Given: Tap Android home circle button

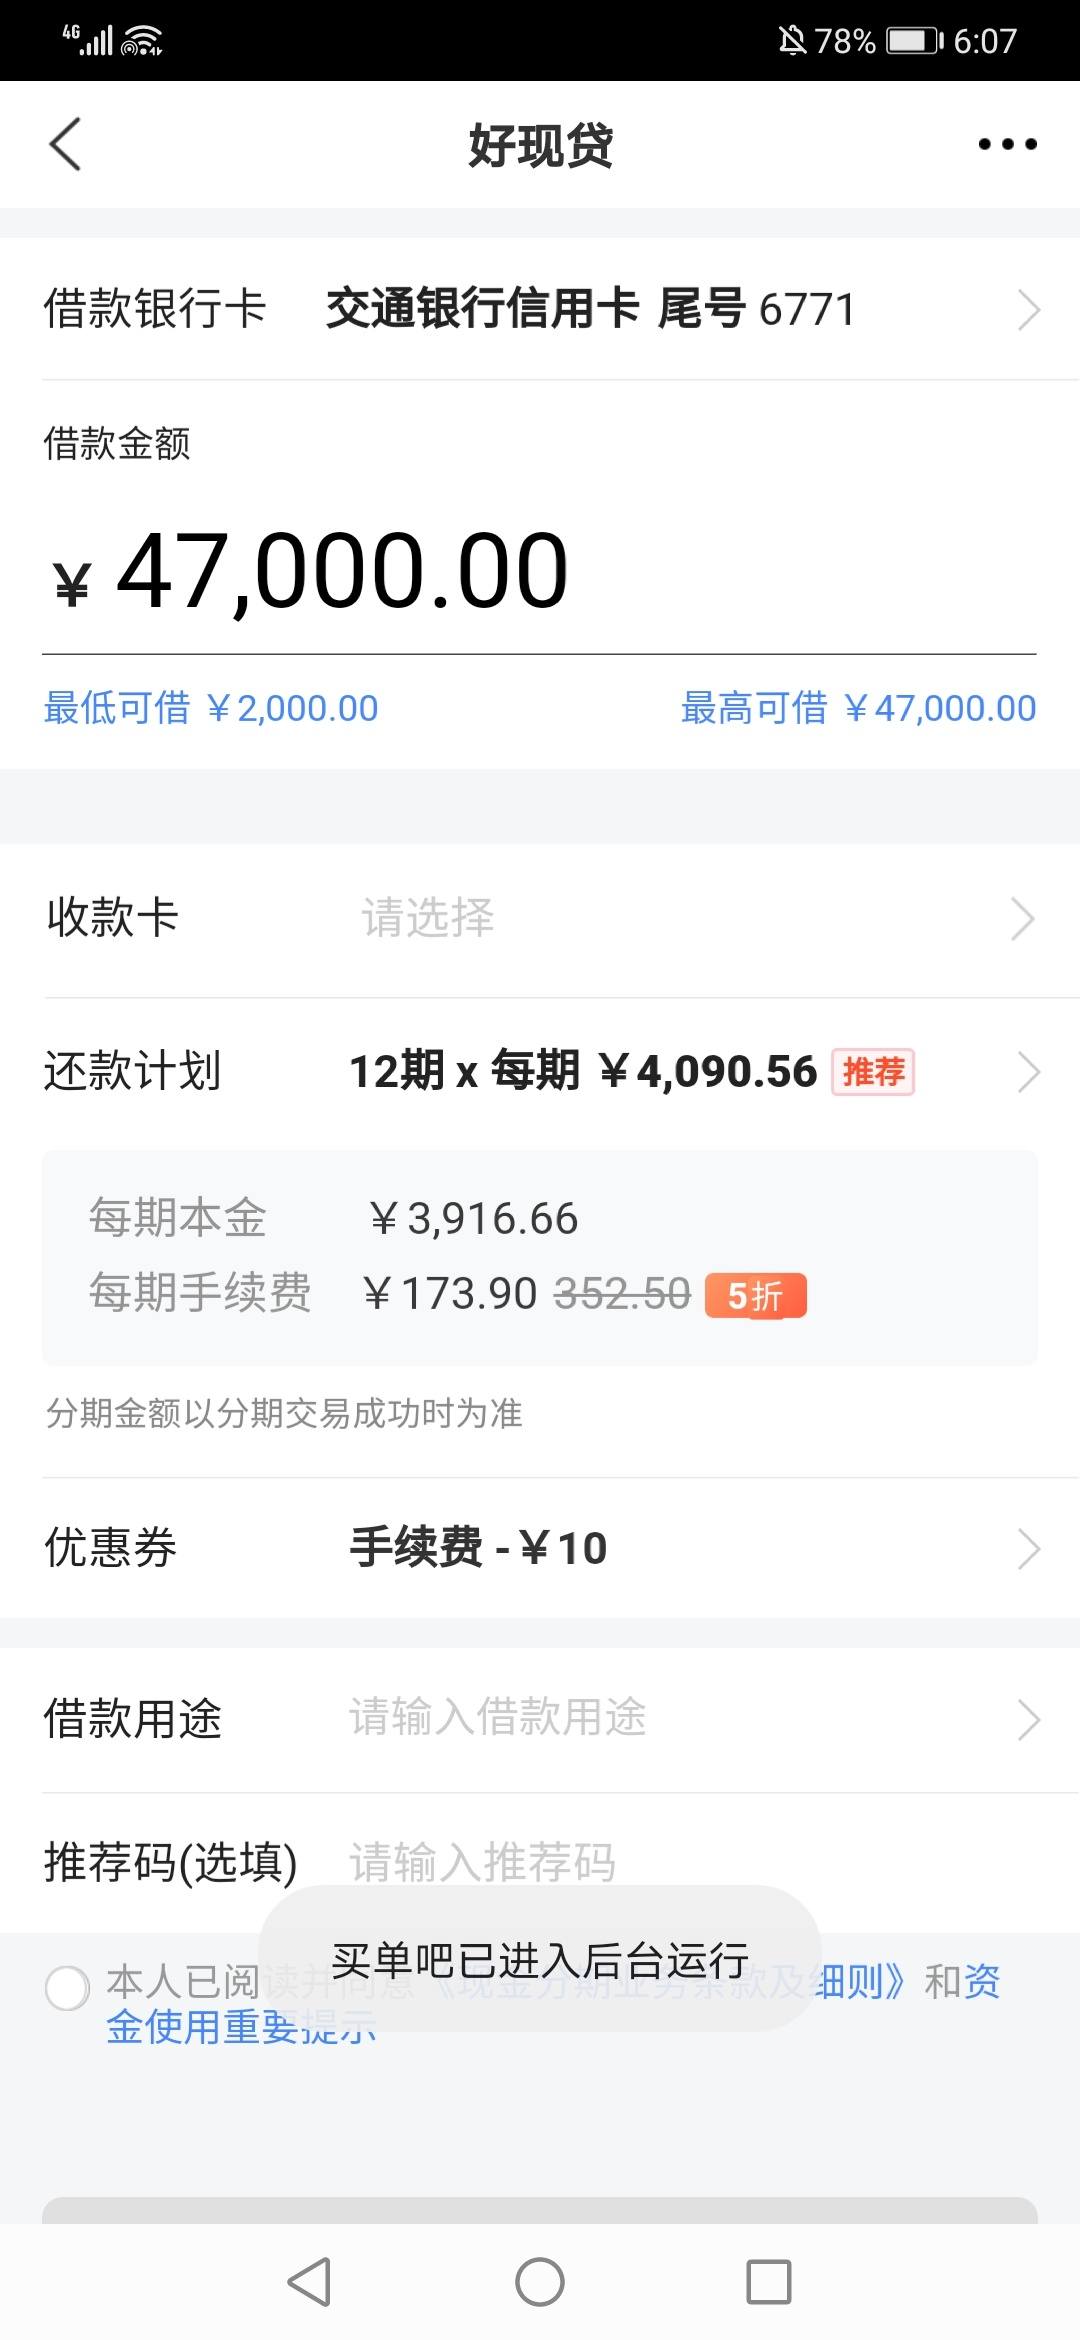Looking at the screenshot, I should point(540,2282).
